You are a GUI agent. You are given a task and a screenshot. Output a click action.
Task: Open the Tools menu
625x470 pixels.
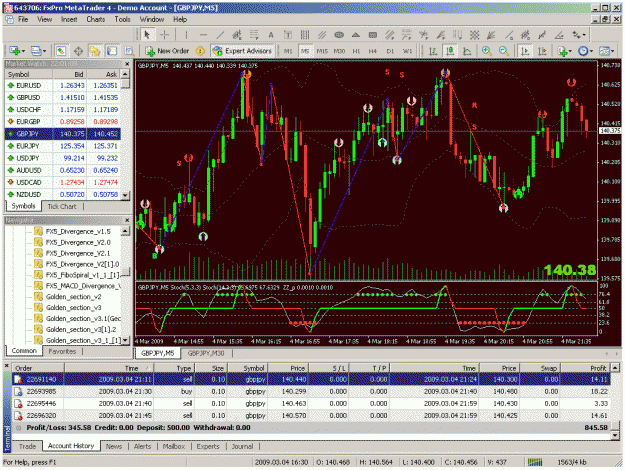coord(122,19)
